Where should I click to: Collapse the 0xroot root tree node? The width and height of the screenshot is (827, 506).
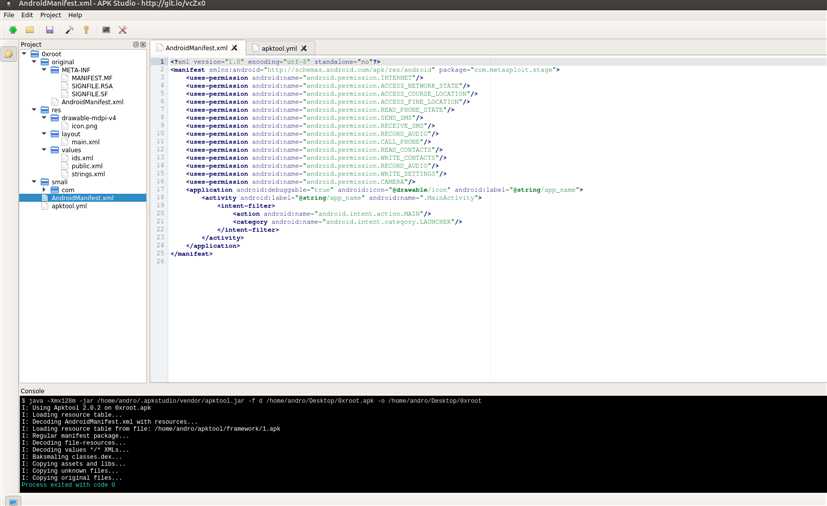24,53
